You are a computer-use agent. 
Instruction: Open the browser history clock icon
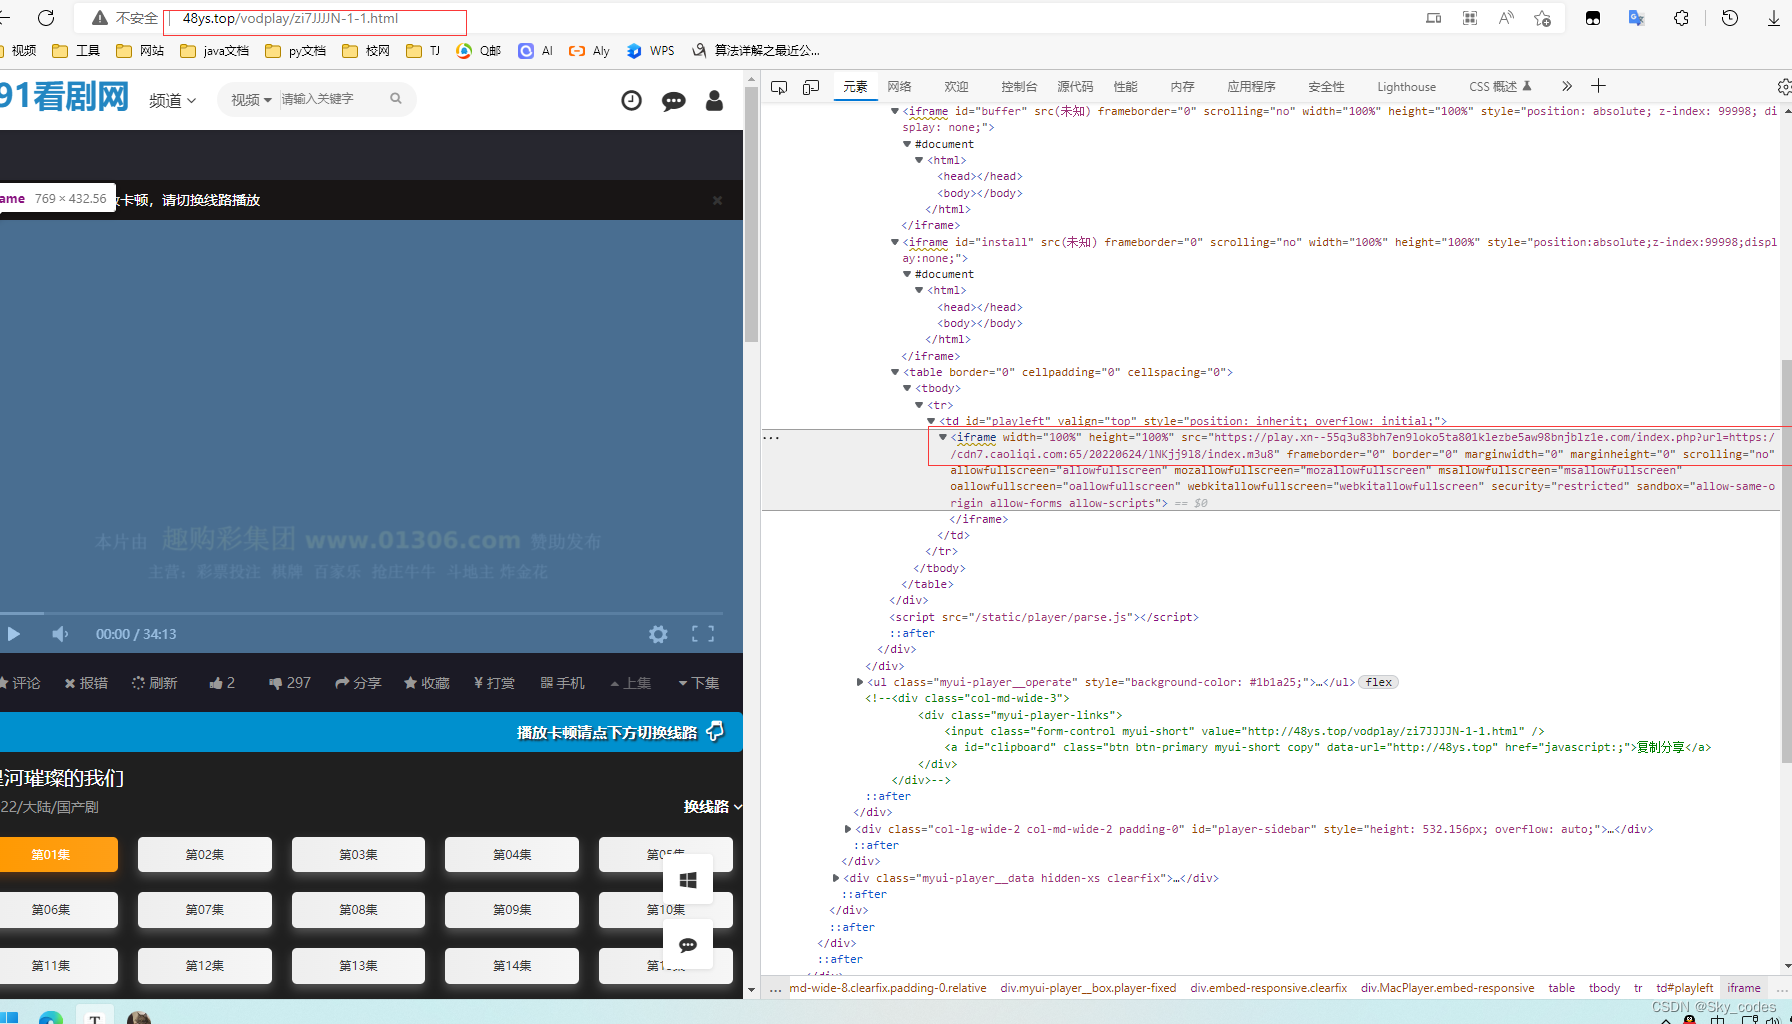coord(1730,18)
